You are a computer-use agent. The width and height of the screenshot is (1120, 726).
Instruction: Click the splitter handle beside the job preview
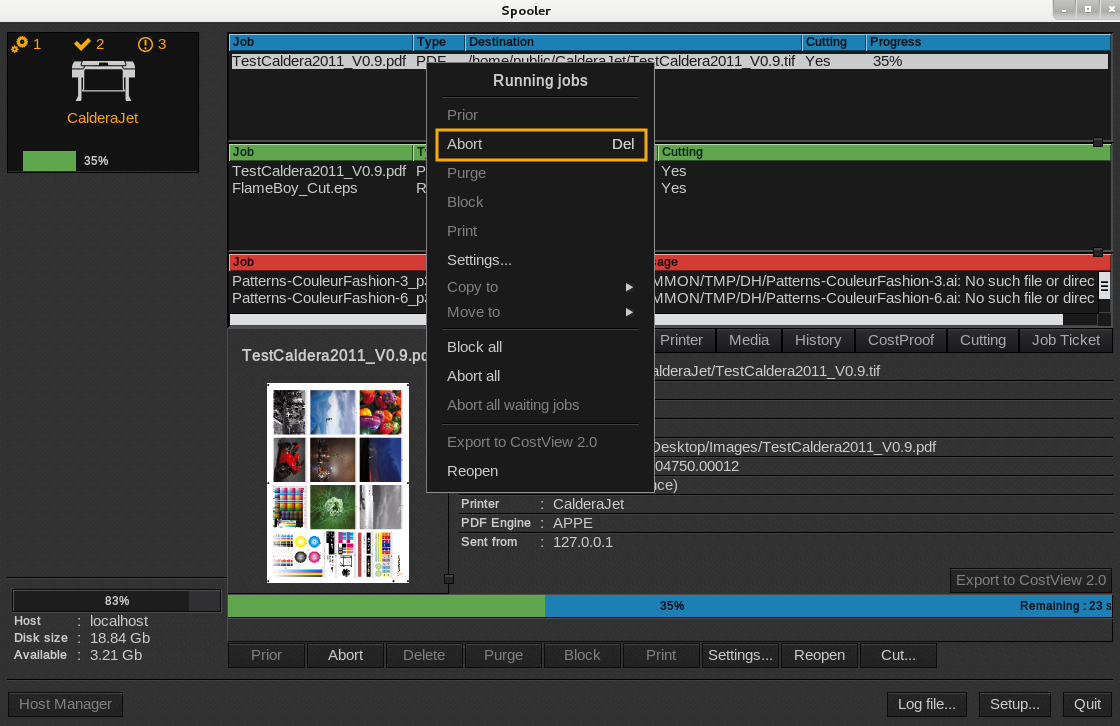pyautogui.click(x=449, y=579)
